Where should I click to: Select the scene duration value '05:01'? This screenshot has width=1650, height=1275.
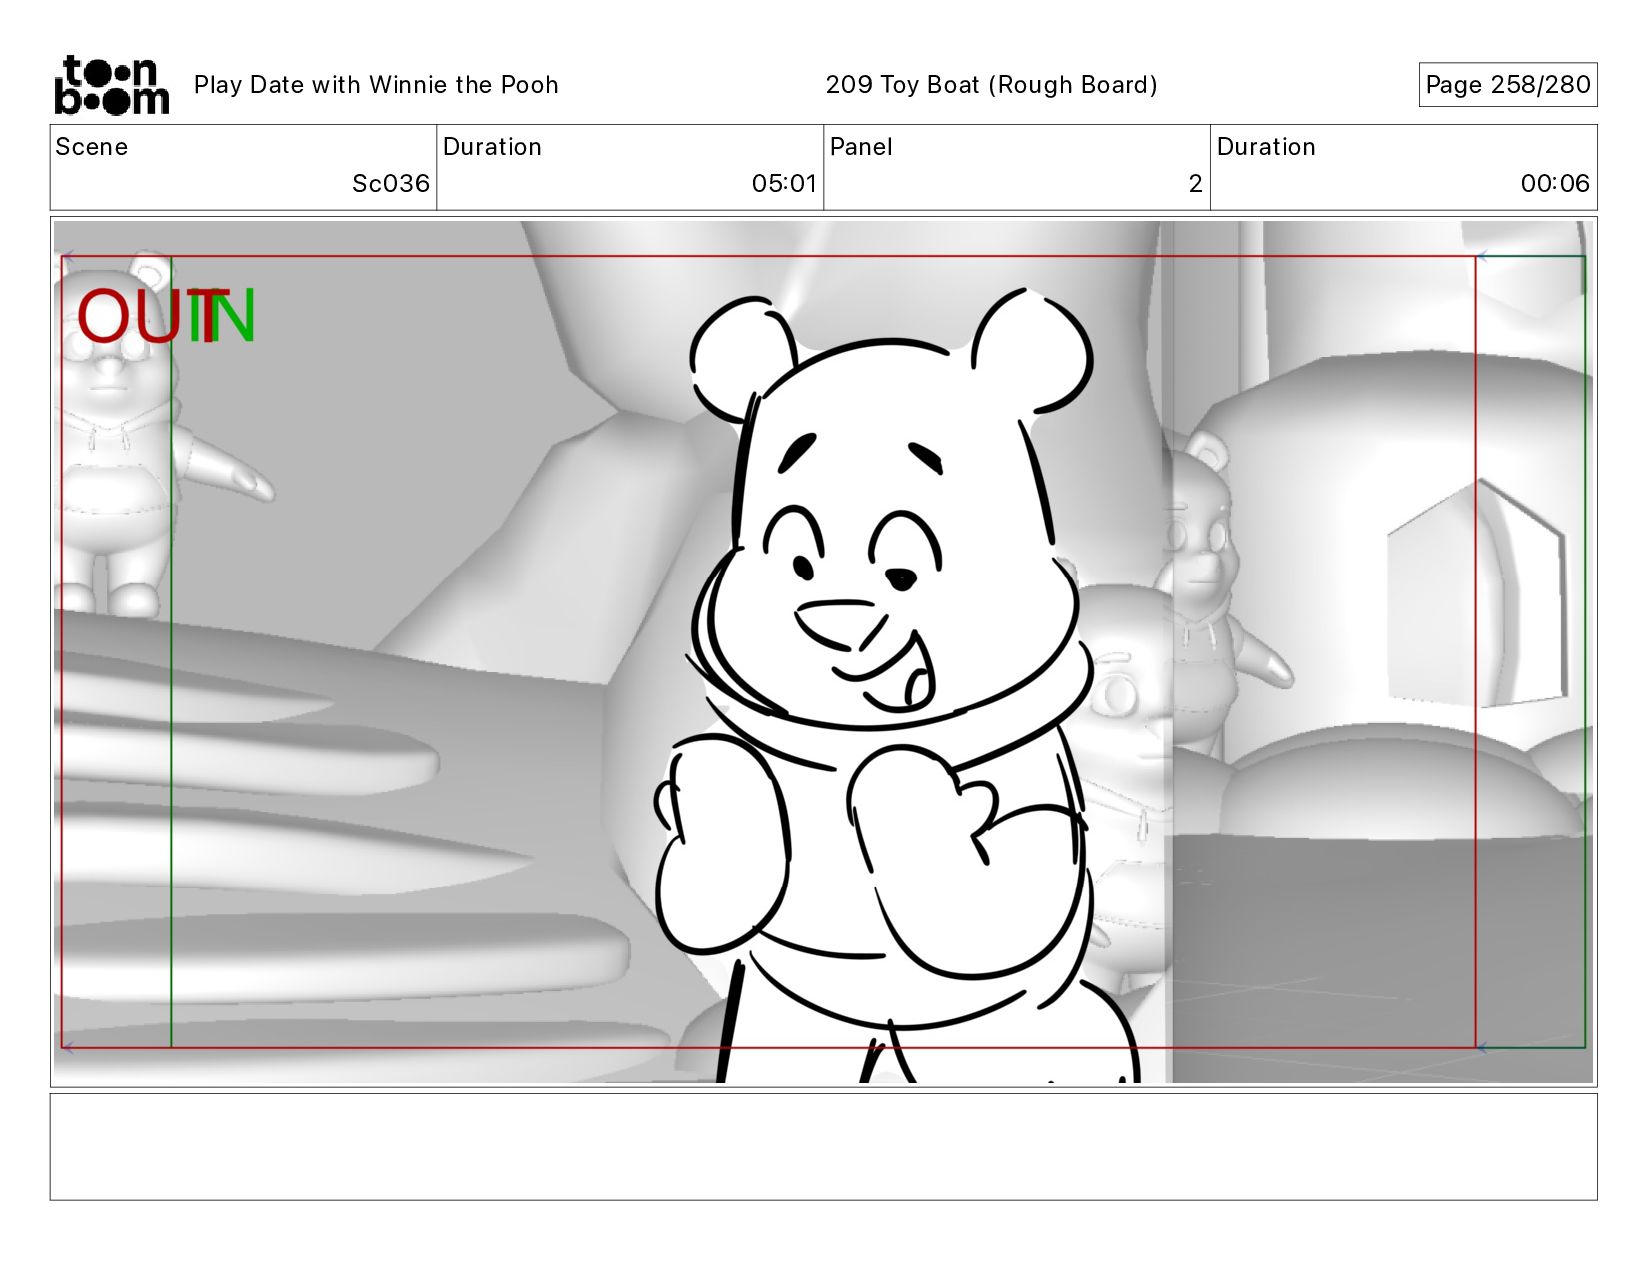click(x=784, y=184)
